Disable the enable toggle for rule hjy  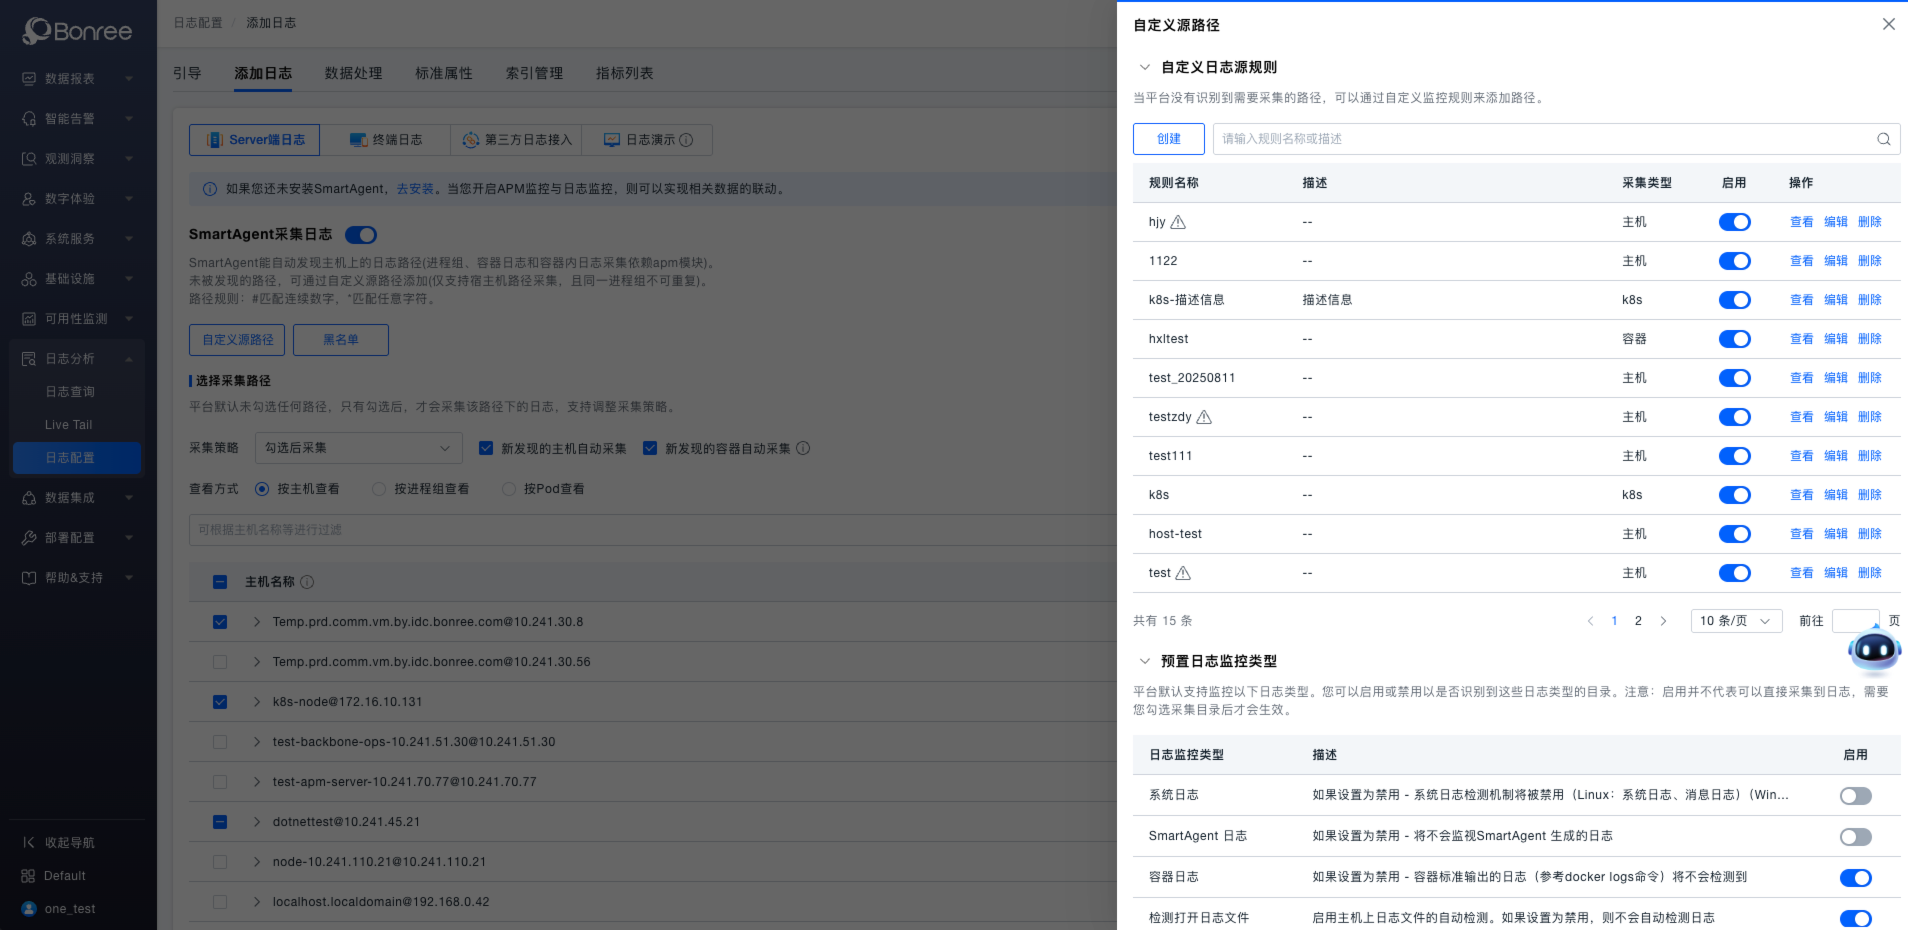1734,221
